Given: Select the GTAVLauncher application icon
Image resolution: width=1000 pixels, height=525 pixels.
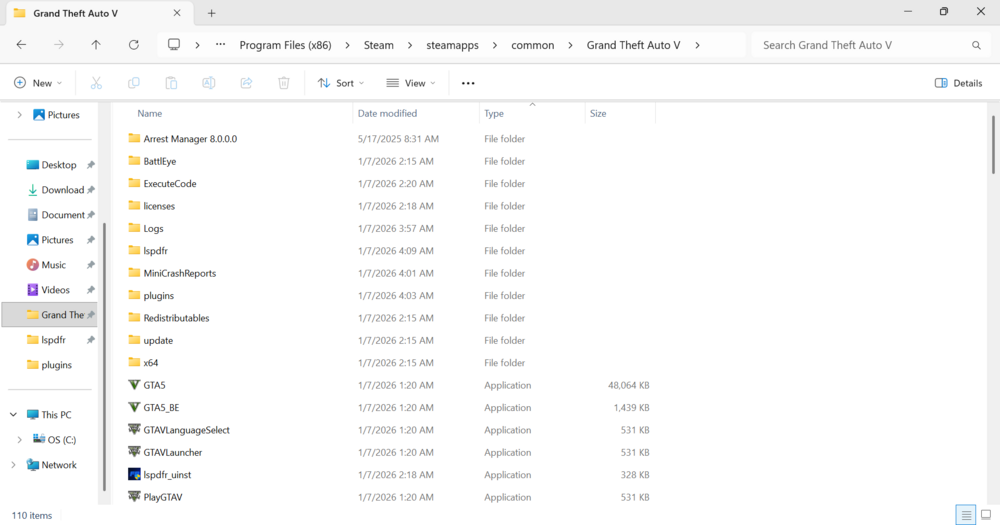Looking at the screenshot, I should point(134,452).
